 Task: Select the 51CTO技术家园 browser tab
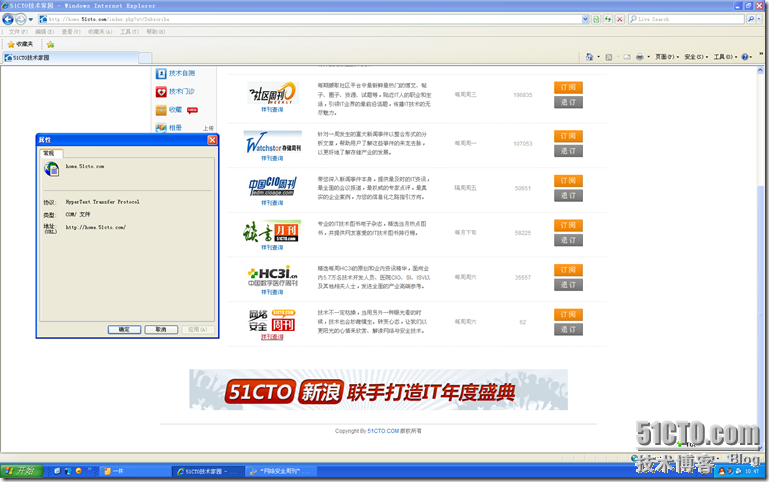click(x=70, y=58)
